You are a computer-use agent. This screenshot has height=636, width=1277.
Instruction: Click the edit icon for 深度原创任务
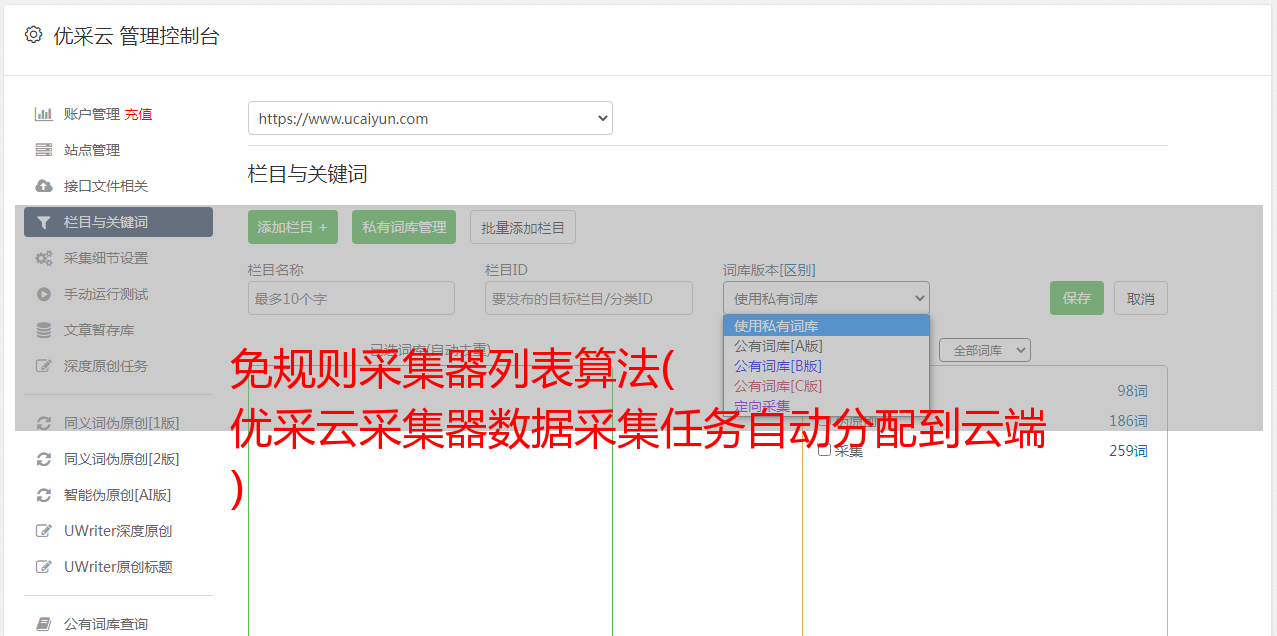tap(43, 366)
